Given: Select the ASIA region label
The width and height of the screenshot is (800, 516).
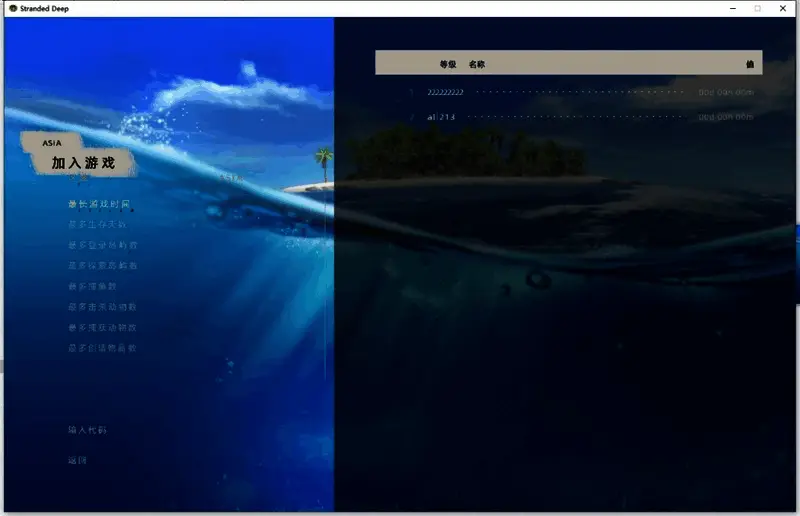Looking at the screenshot, I should (x=52, y=143).
